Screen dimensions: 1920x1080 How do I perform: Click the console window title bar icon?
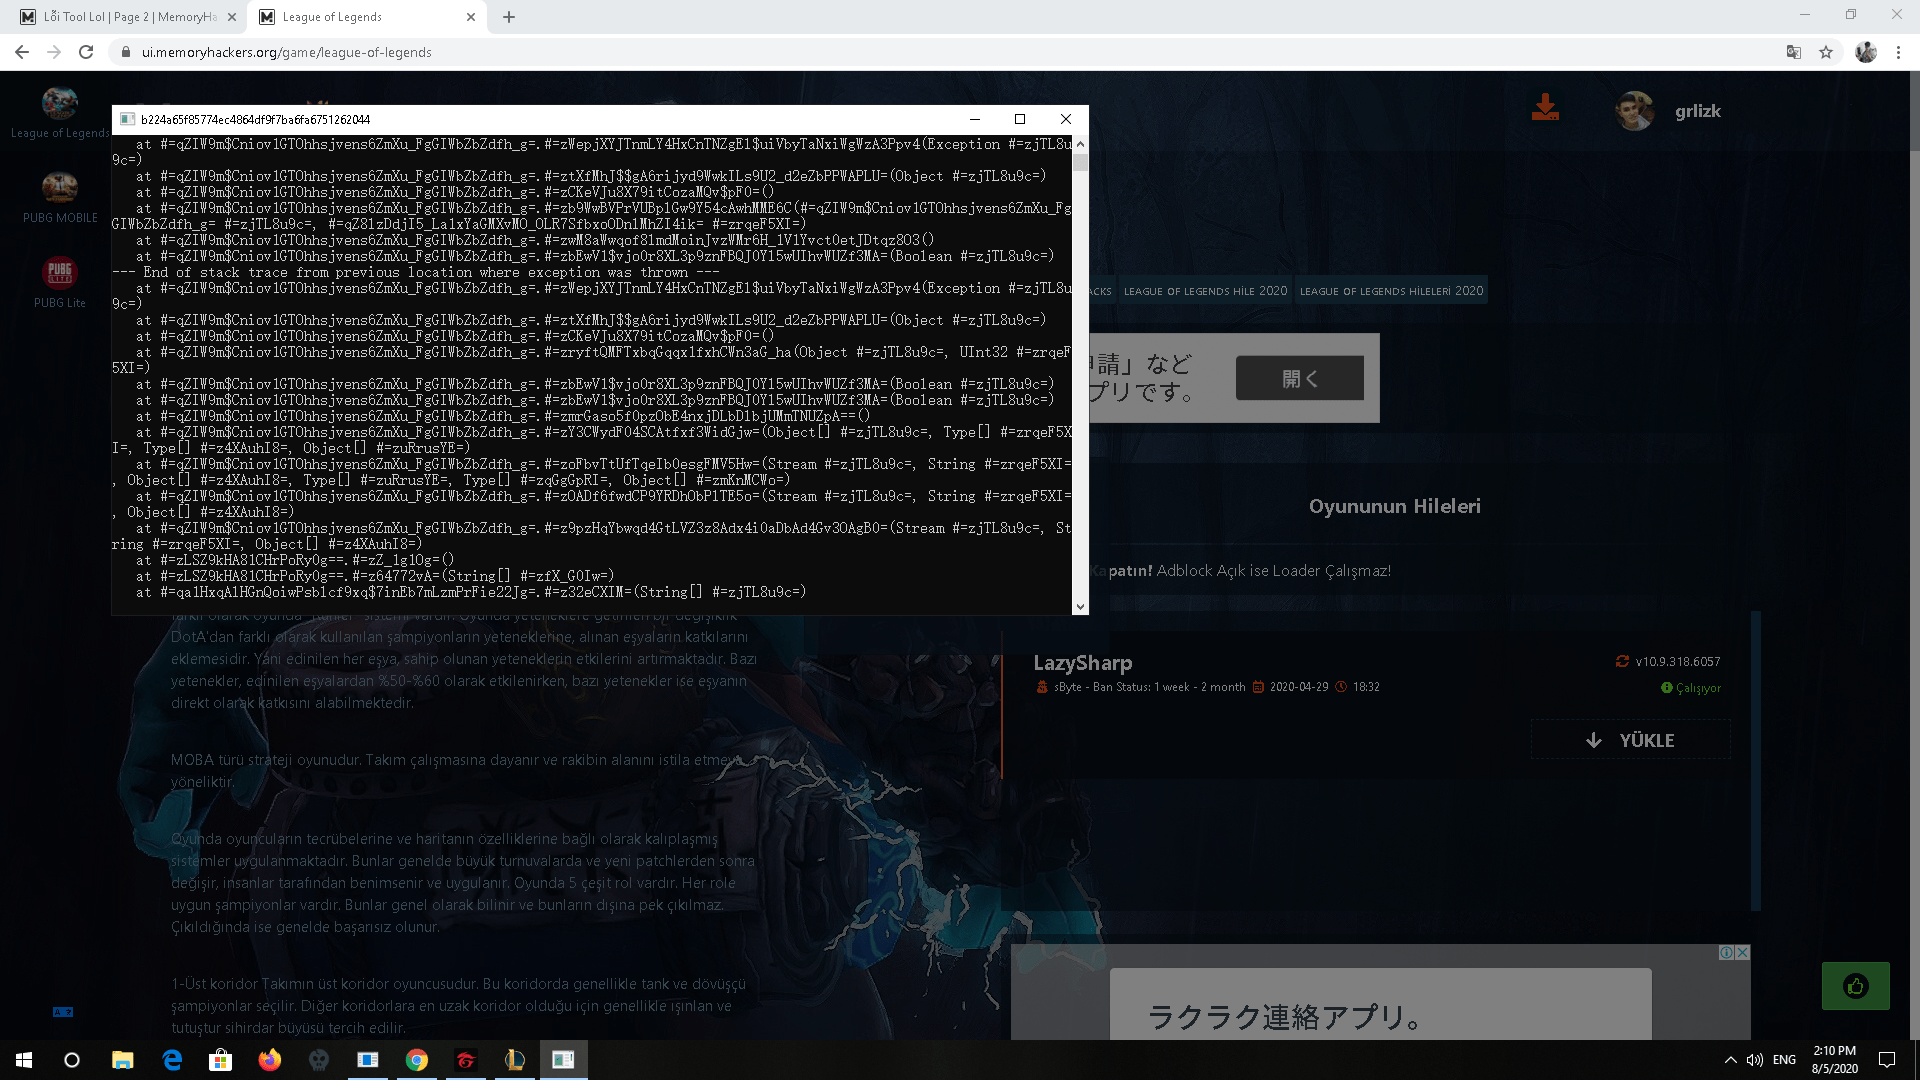127,119
